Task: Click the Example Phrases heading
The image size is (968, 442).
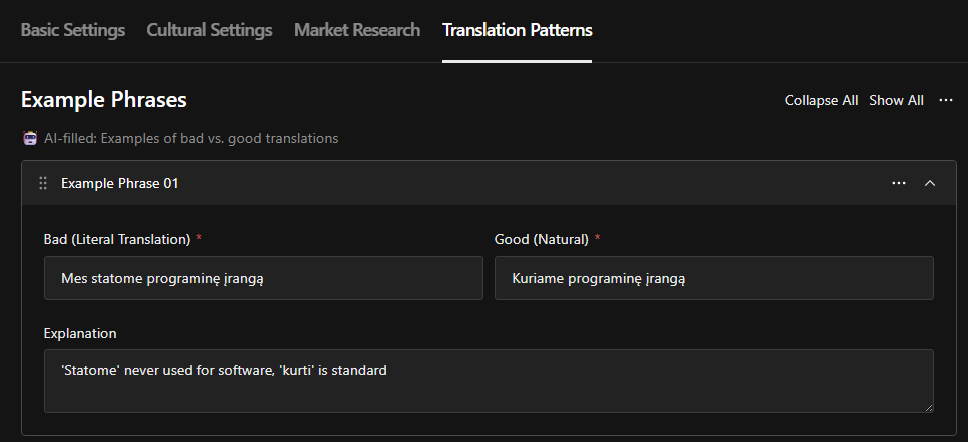Action: (104, 100)
